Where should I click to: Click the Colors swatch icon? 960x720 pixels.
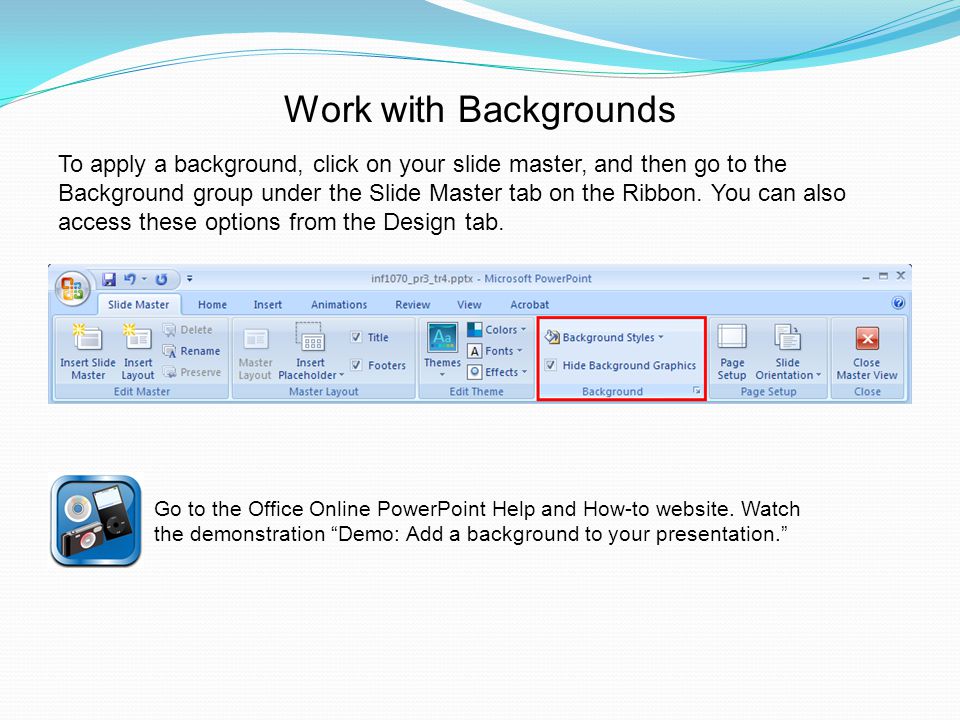tap(474, 329)
